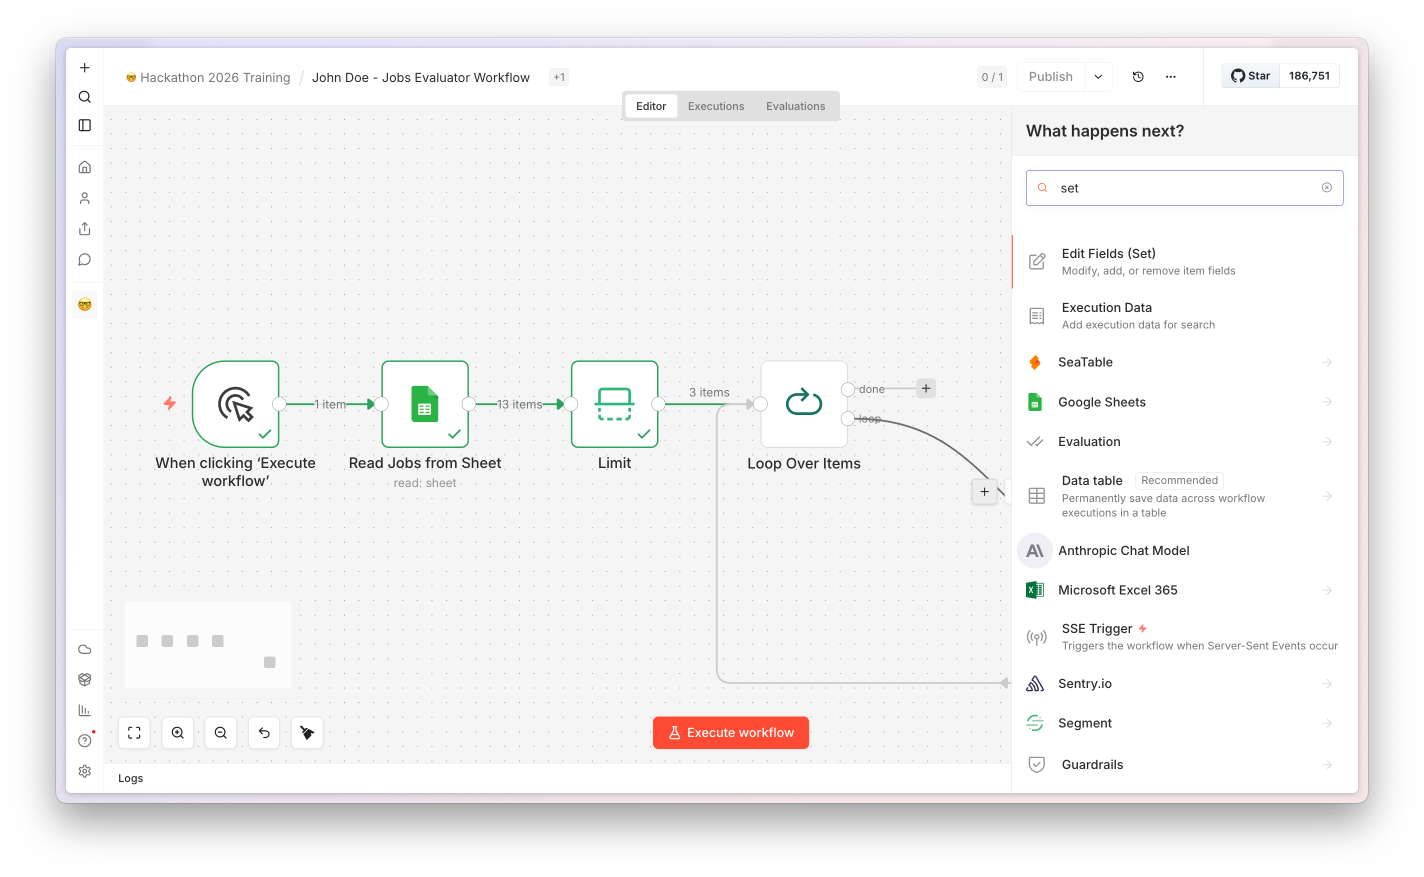Switch to the Executions tab
This screenshot has width=1424, height=877.
[716, 106]
